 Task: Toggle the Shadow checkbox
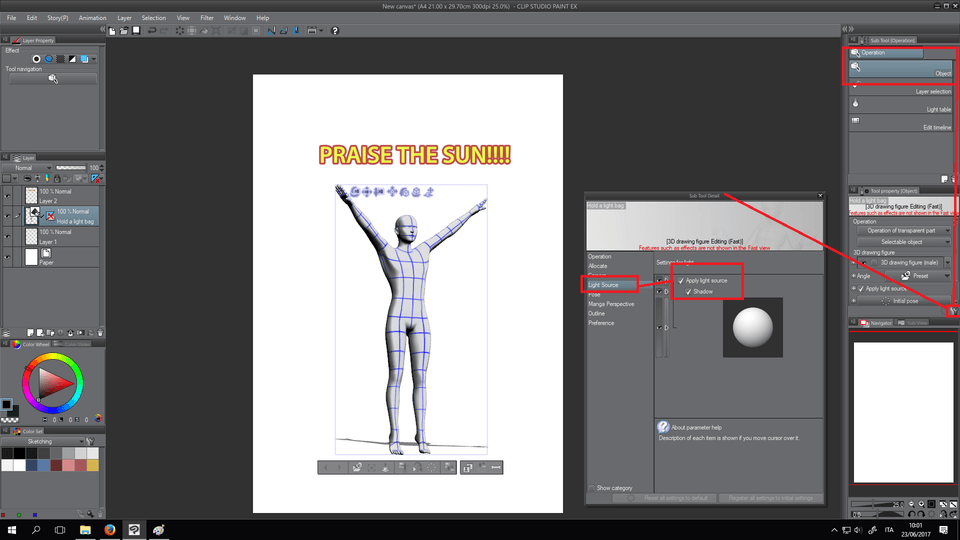pyautogui.click(x=688, y=291)
